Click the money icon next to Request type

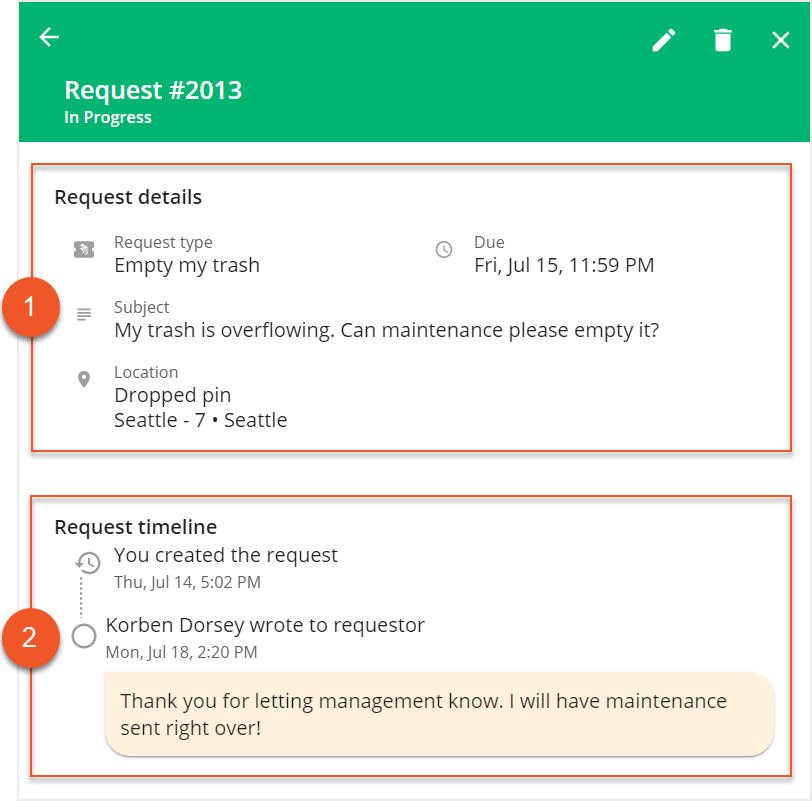(84, 249)
